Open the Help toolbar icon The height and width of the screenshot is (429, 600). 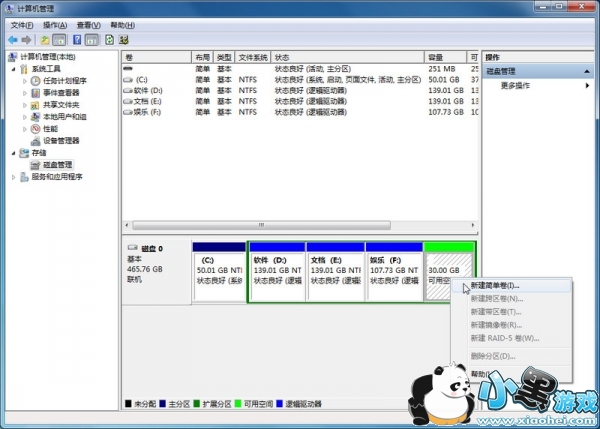coord(77,40)
